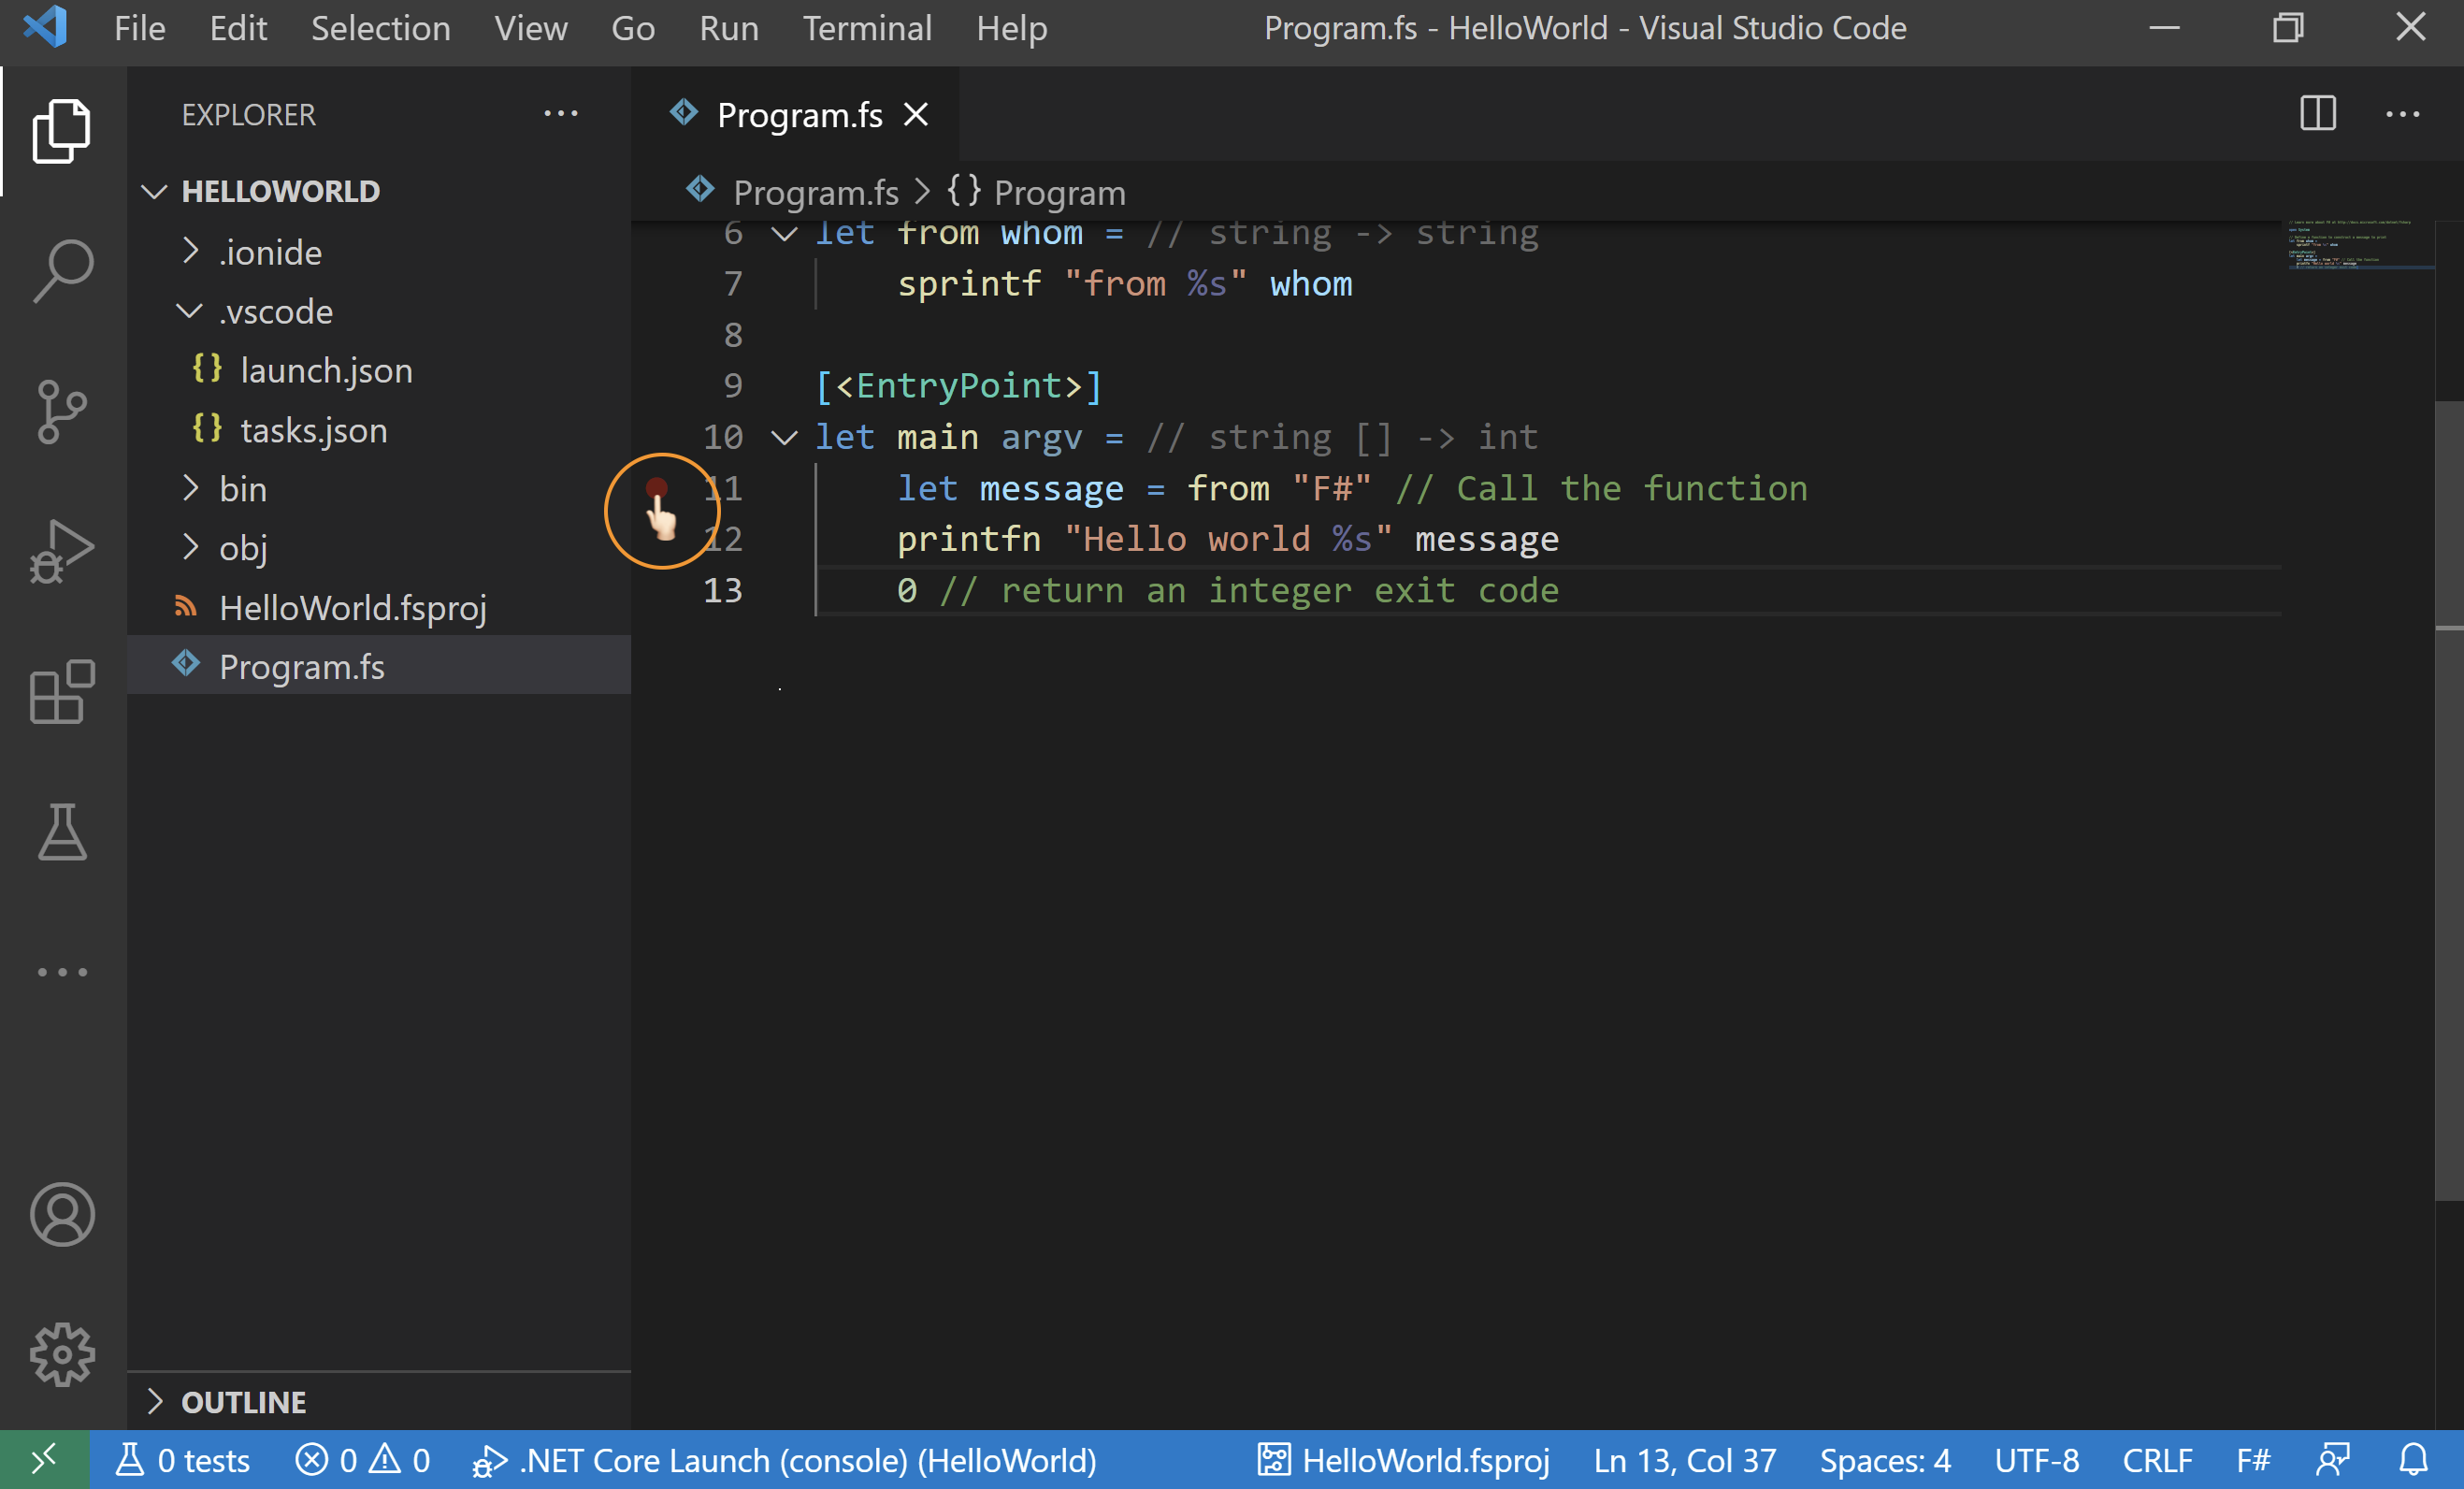Fold the from function at line 6
Viewport: 2464px width, 1489px height.
pyautogui.click(x=785, y=234)
